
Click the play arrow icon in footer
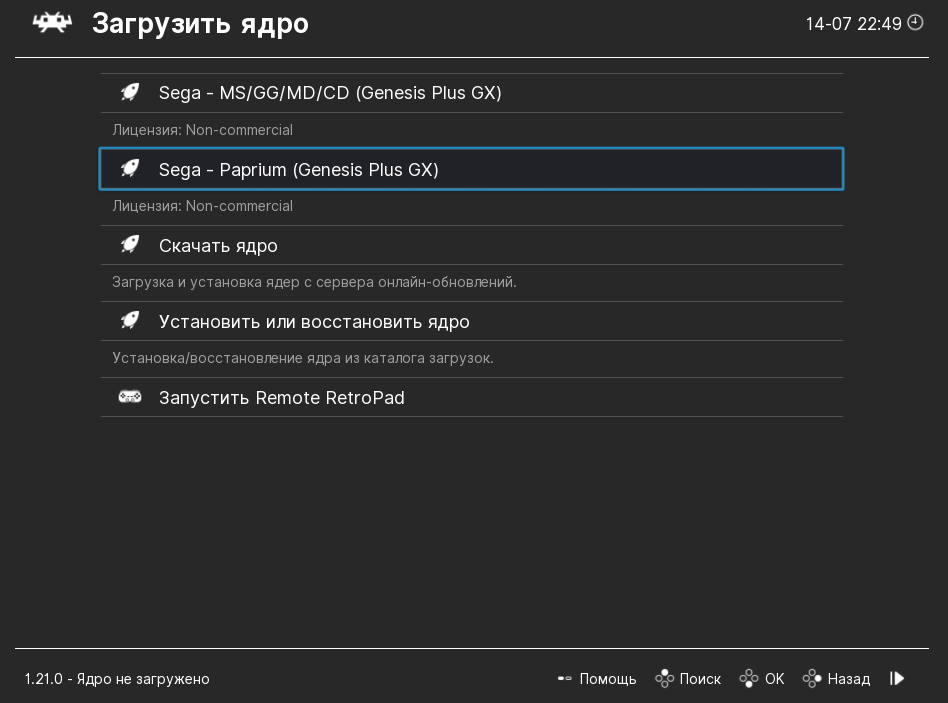coord(897,678)
